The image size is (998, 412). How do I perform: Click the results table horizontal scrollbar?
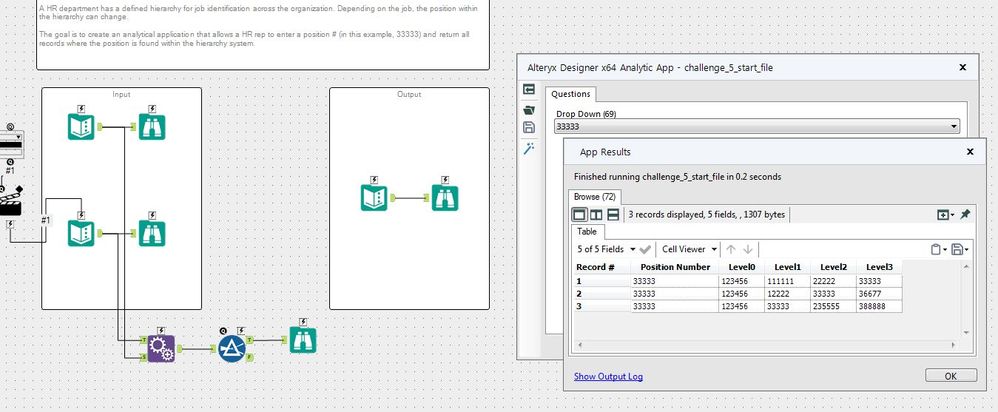pyautogui.click(x=767, y=345)
